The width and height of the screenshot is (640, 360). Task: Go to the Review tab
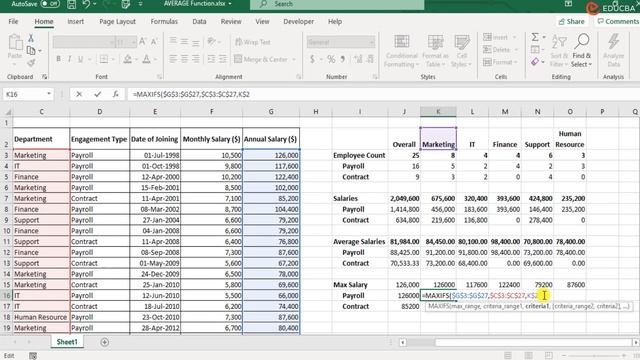point(231,22)
